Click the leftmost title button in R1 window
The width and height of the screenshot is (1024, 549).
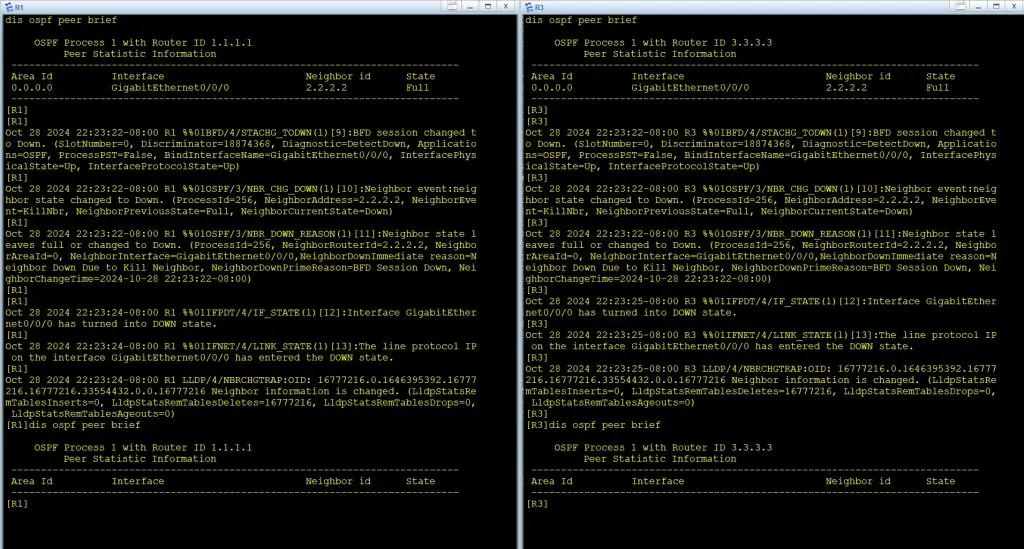coord(451,6)
